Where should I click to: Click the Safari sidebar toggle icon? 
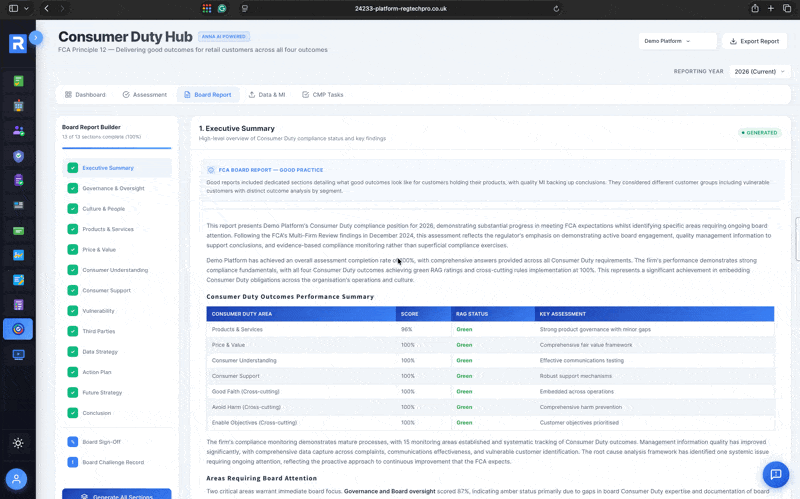[14, 8]
